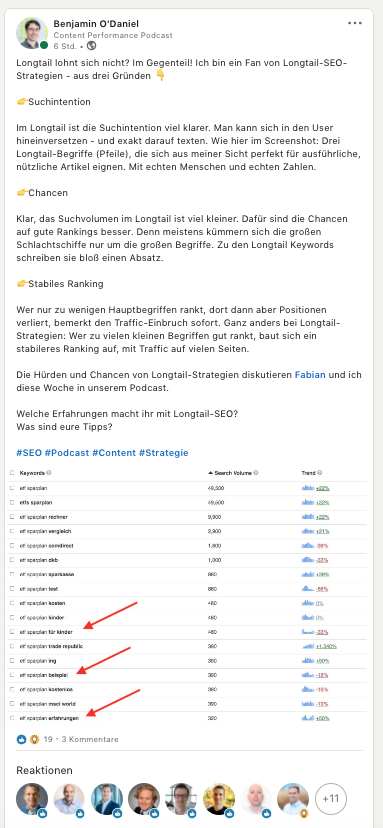
Task: Select the 'etf sparplan erfahrungen' checkbox
Action: [12, 718]
